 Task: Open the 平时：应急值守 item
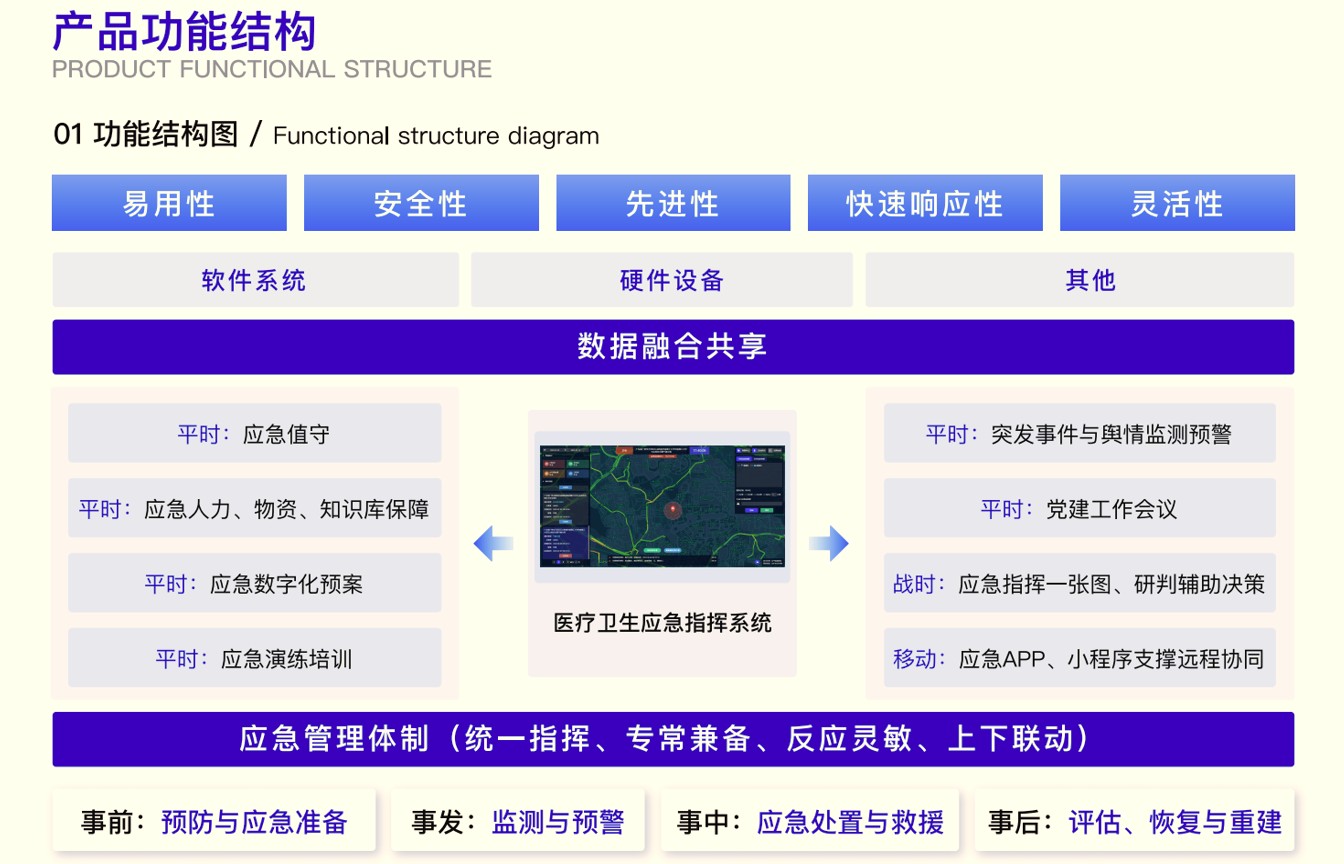tap(255, 434)
